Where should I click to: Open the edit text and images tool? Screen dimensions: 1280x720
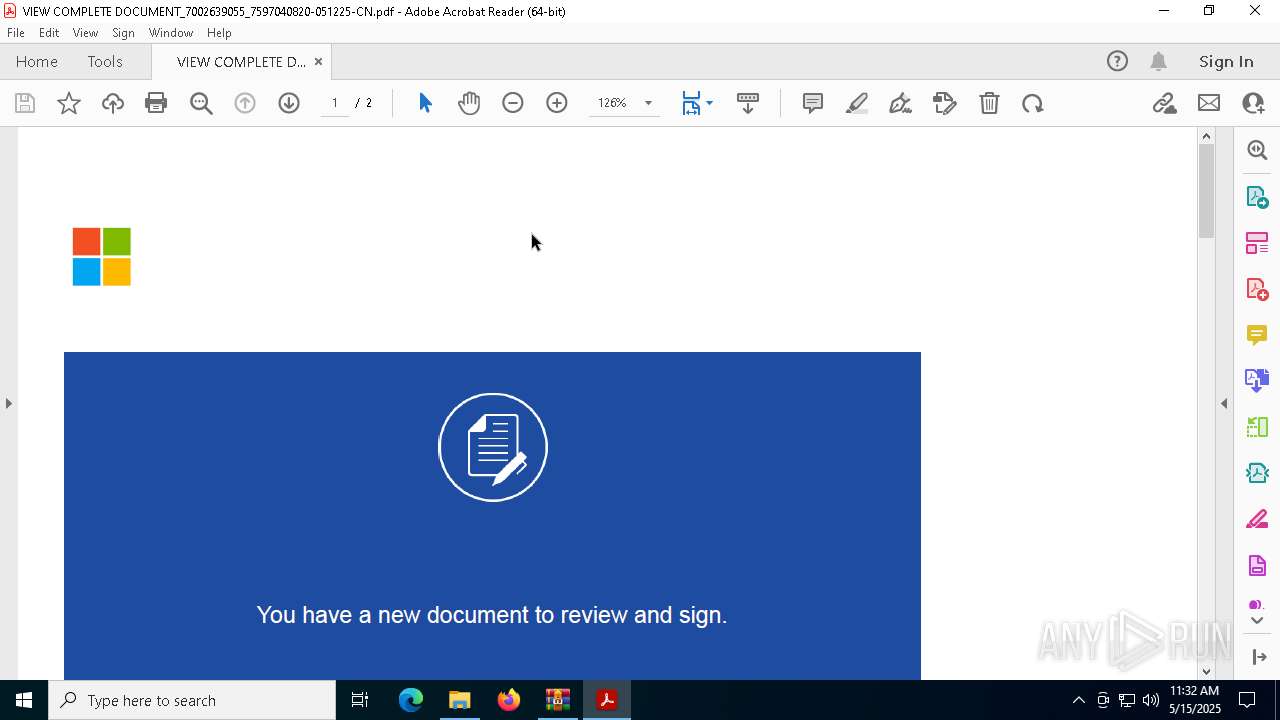pos(944,103)
